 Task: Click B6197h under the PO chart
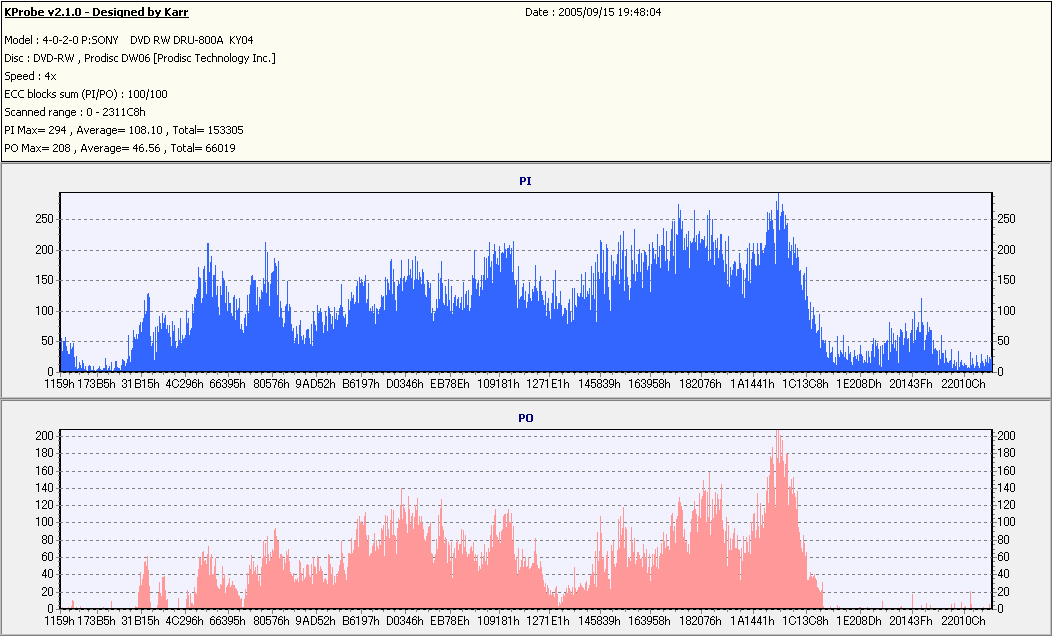tap(360, 621)
